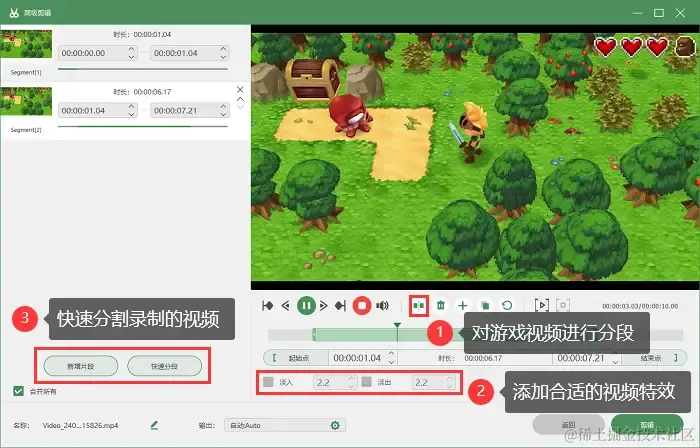
Task: Click Segment[2] progress bar
Action: (143, 127)
